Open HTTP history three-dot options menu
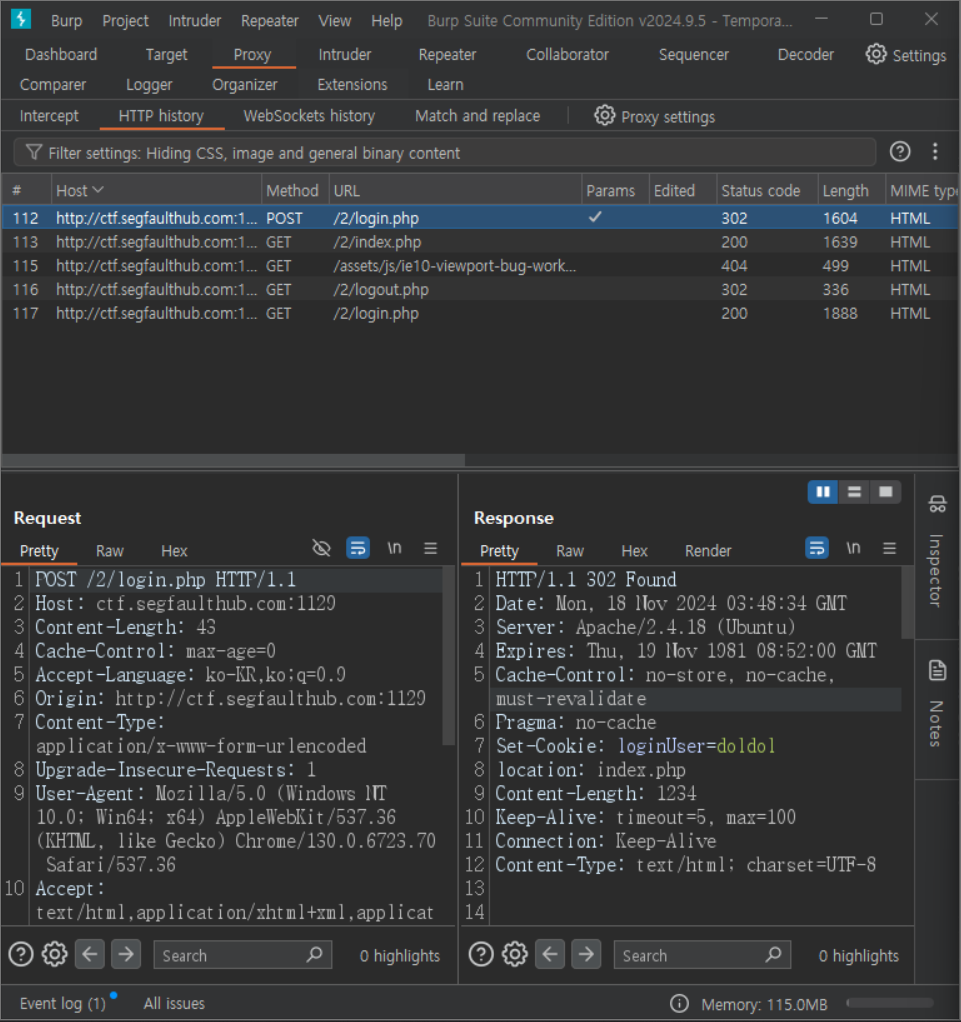The height and width of the screenshot is (1022, 961). (x=935, y=152)
